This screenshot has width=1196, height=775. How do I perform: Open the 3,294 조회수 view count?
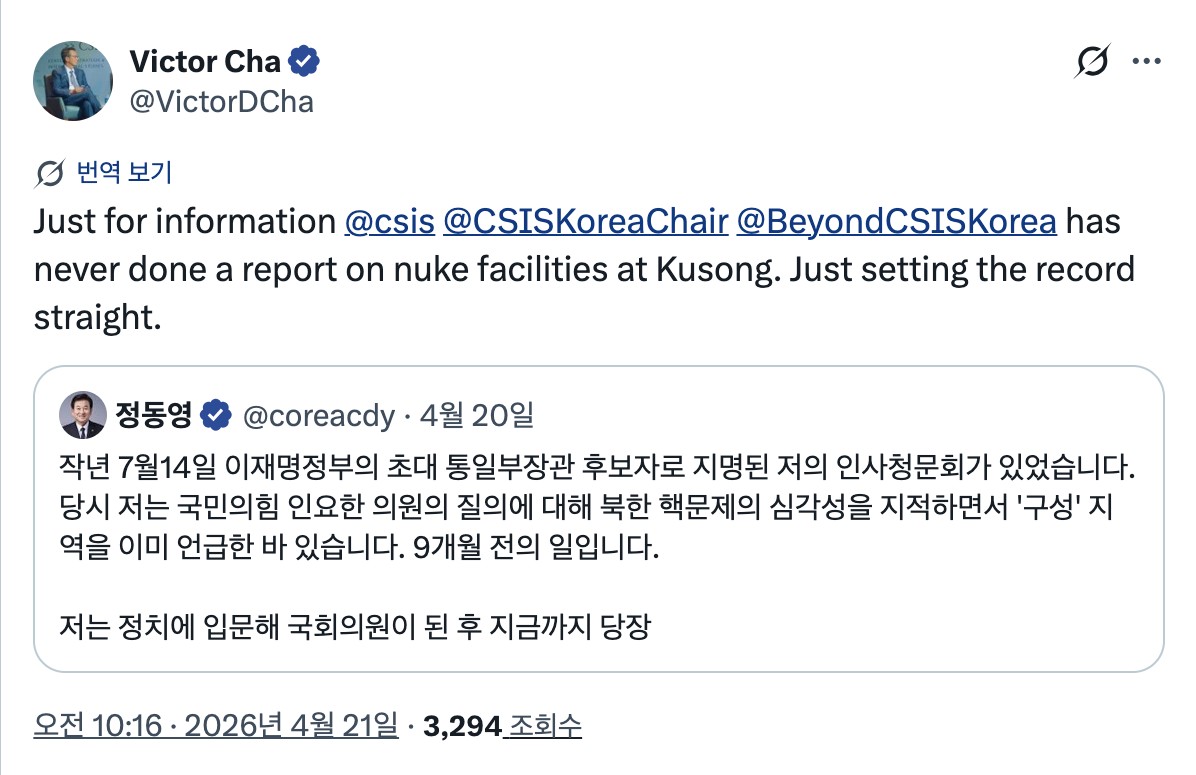pyautogui.click(x=503, y=726)
